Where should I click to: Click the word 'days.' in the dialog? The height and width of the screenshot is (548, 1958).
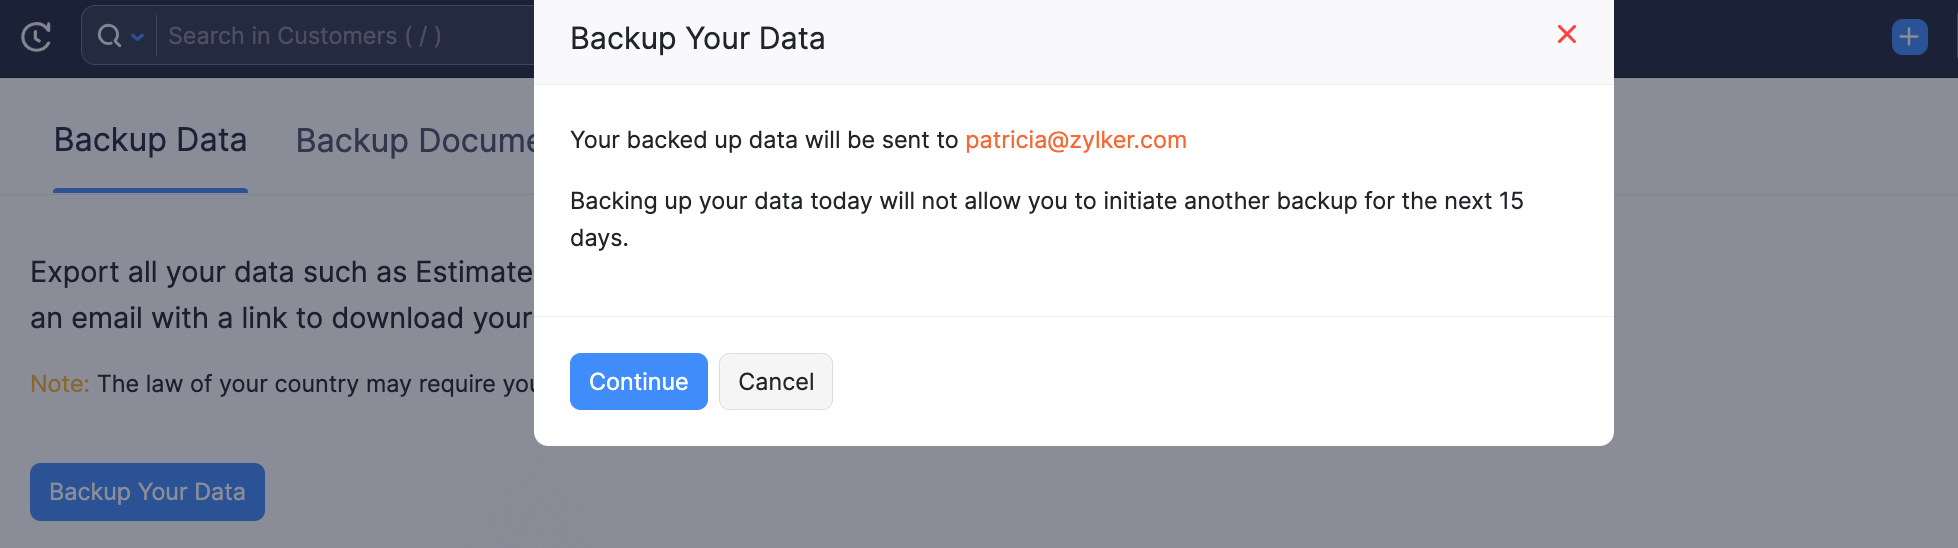(599, 238)
